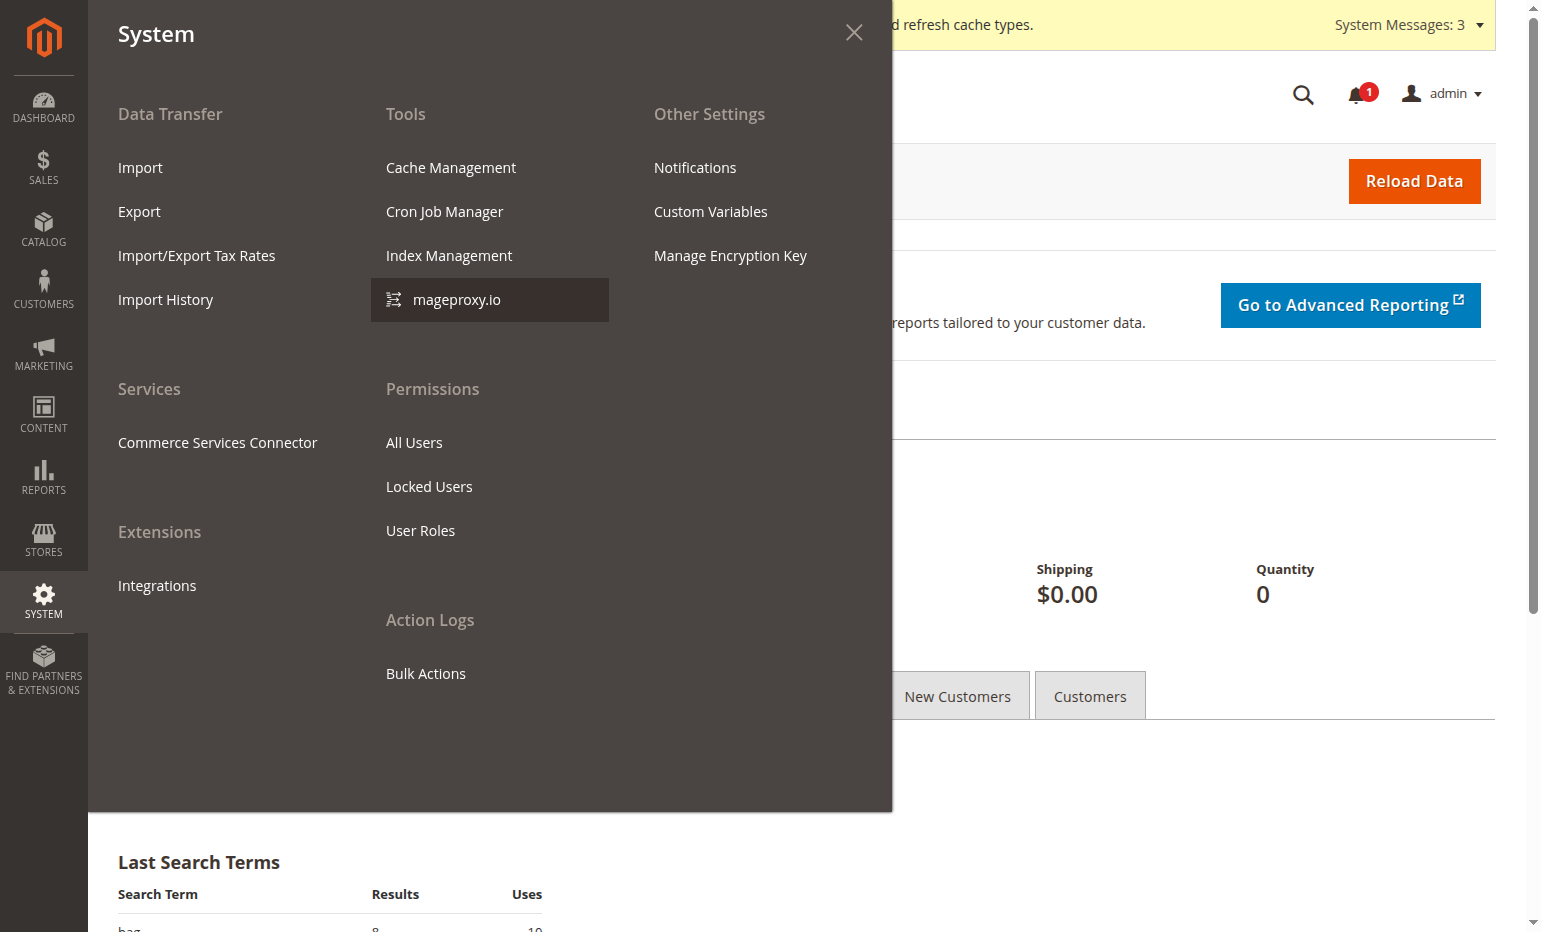Open the Catalog sidebar menu
The width and height of the screenshot is (1541, 932).
coord(44,230)
